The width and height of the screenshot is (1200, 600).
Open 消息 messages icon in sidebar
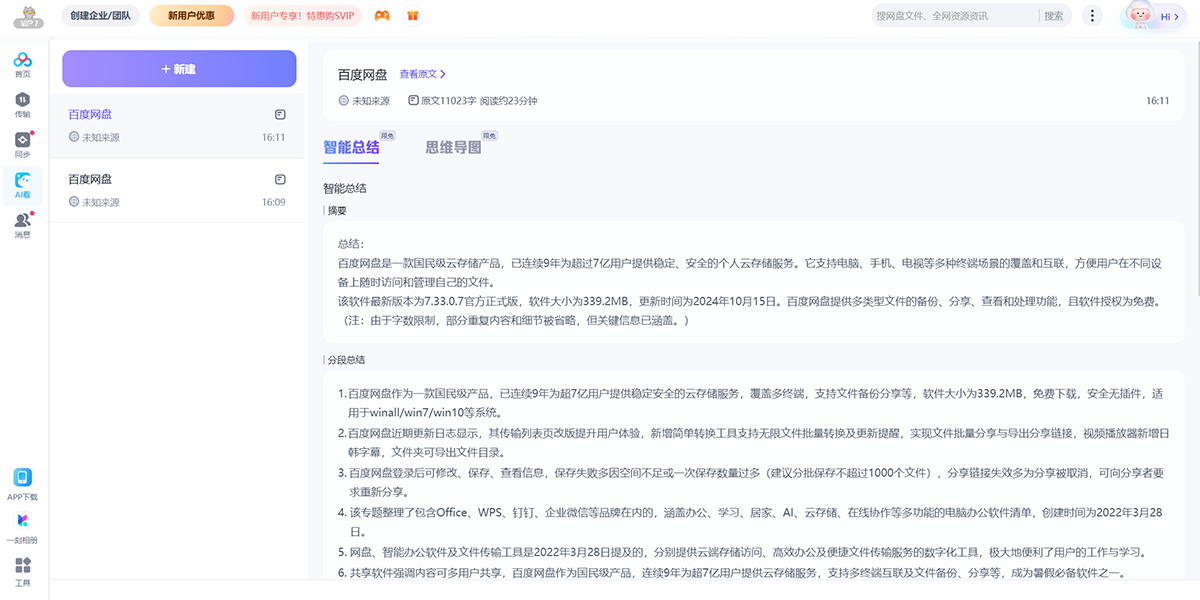[22, 225]
